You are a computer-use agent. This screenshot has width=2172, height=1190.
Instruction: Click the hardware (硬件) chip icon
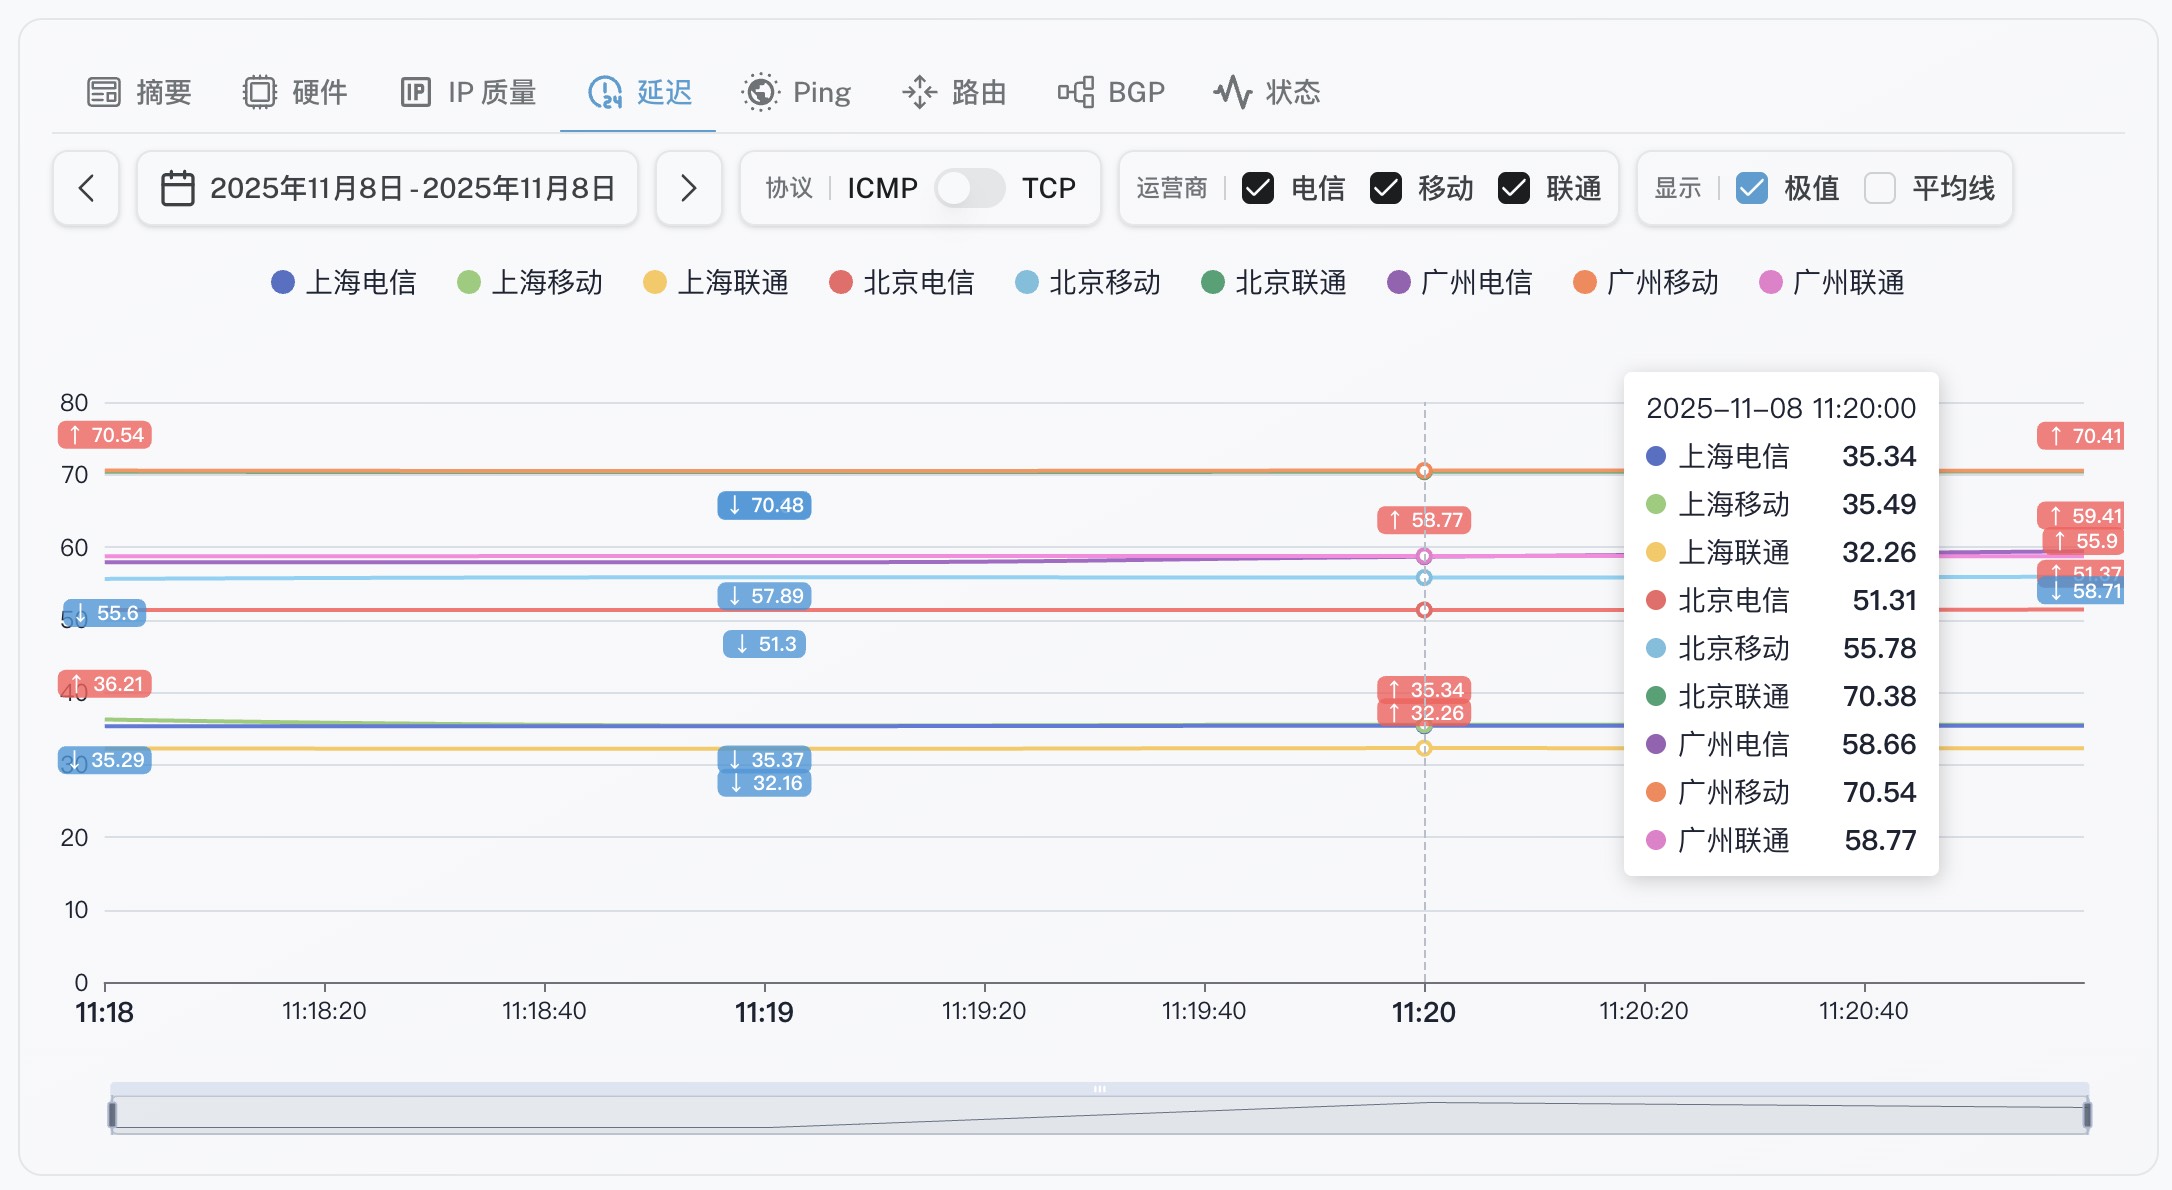[x=260, y=92]
